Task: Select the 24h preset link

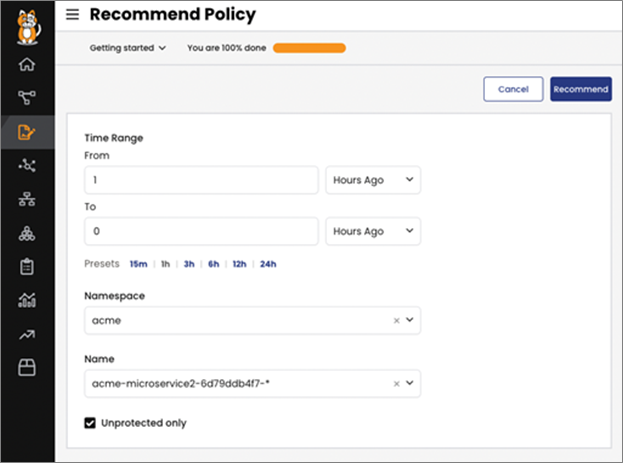Action: coord(268,264)
